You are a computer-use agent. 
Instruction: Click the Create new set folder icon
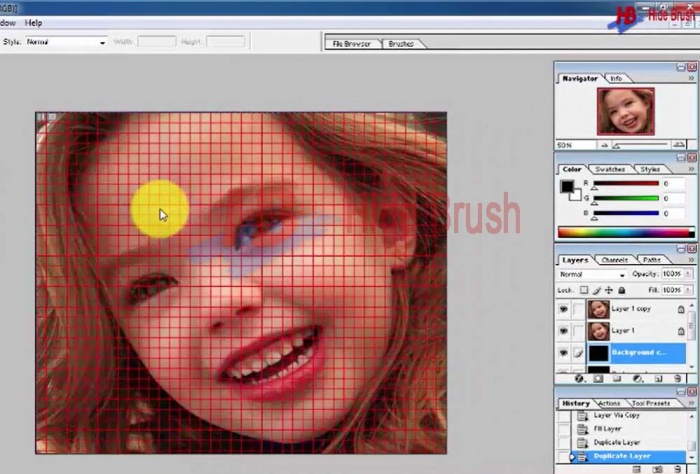point(617,378)
